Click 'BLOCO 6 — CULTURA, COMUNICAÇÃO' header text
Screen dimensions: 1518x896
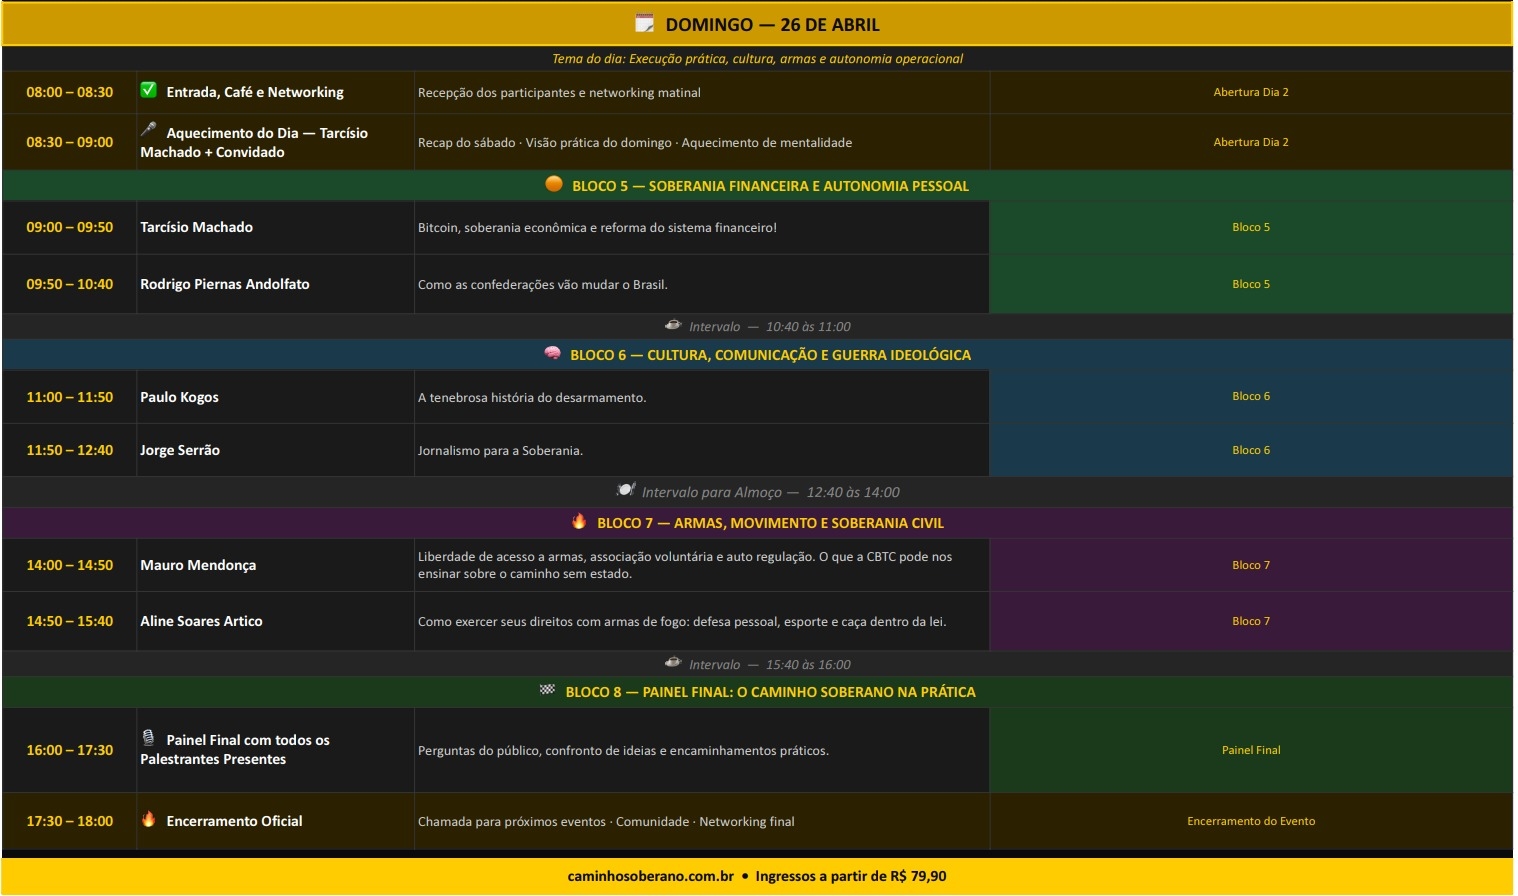point(771,355)
